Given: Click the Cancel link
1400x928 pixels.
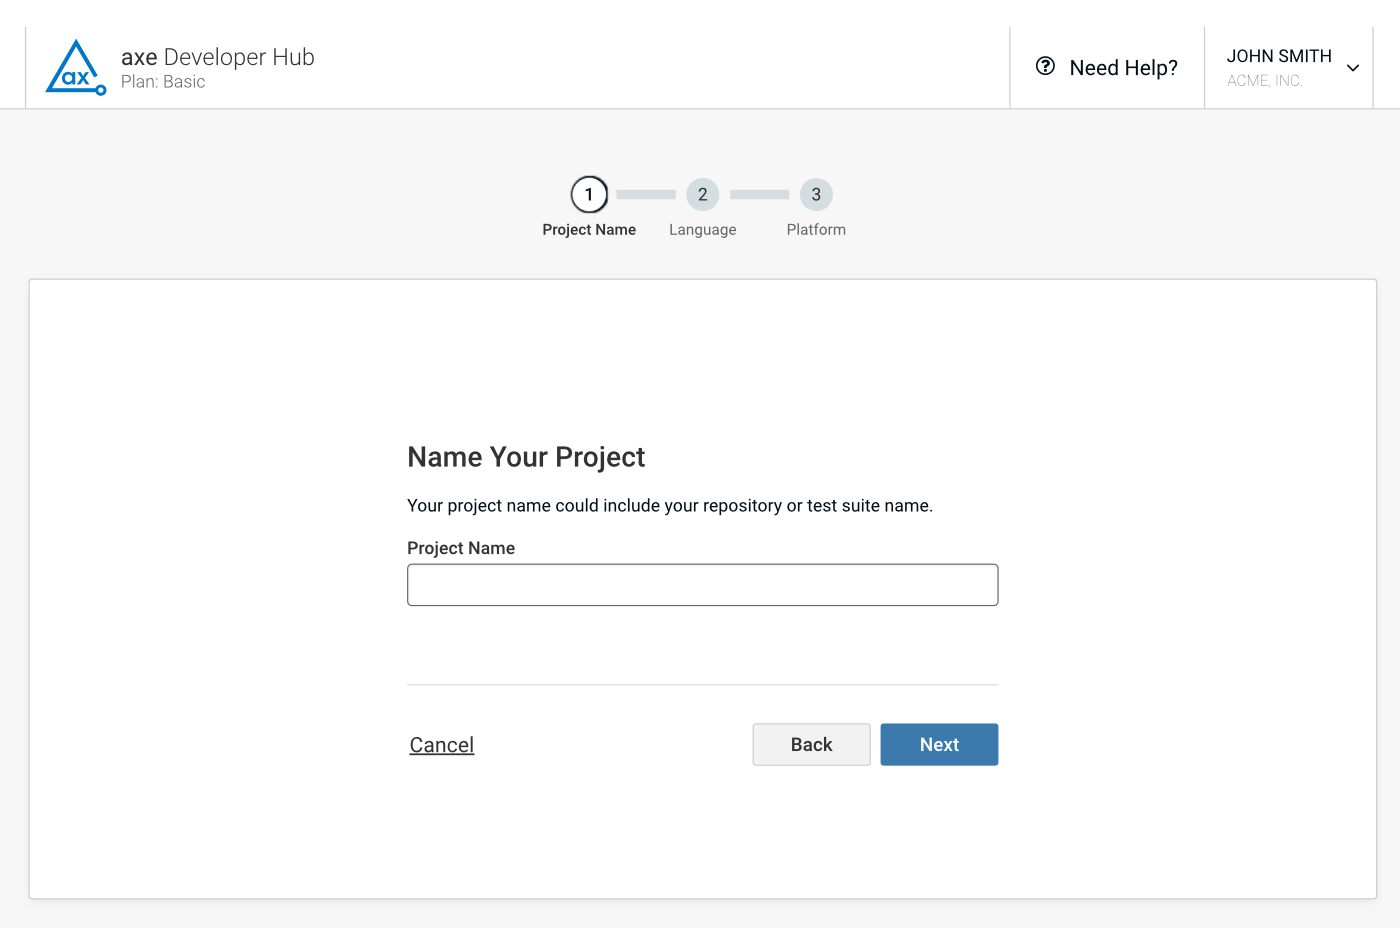Looking at the screenshot, I should (441, 744).
